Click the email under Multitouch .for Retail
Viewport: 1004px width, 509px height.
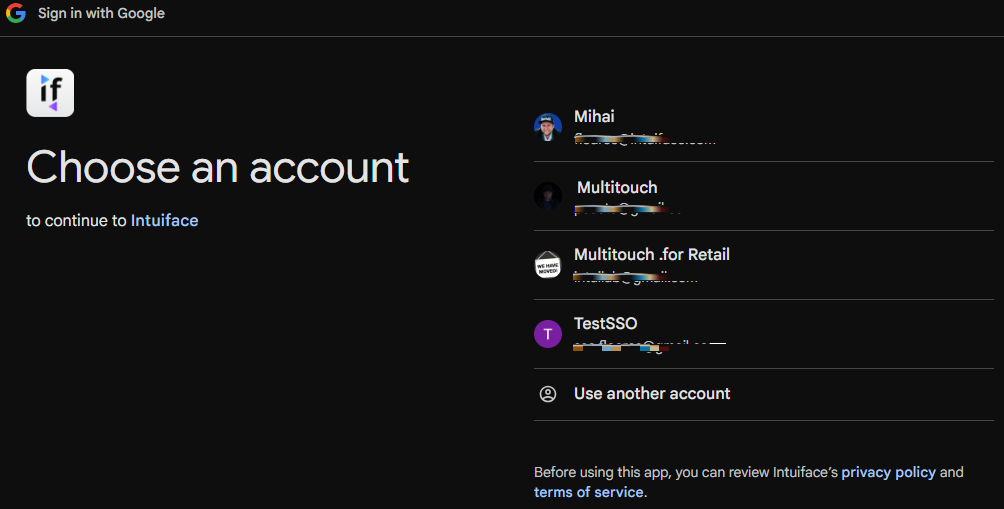pyautogui.click(x=635, y=277)
